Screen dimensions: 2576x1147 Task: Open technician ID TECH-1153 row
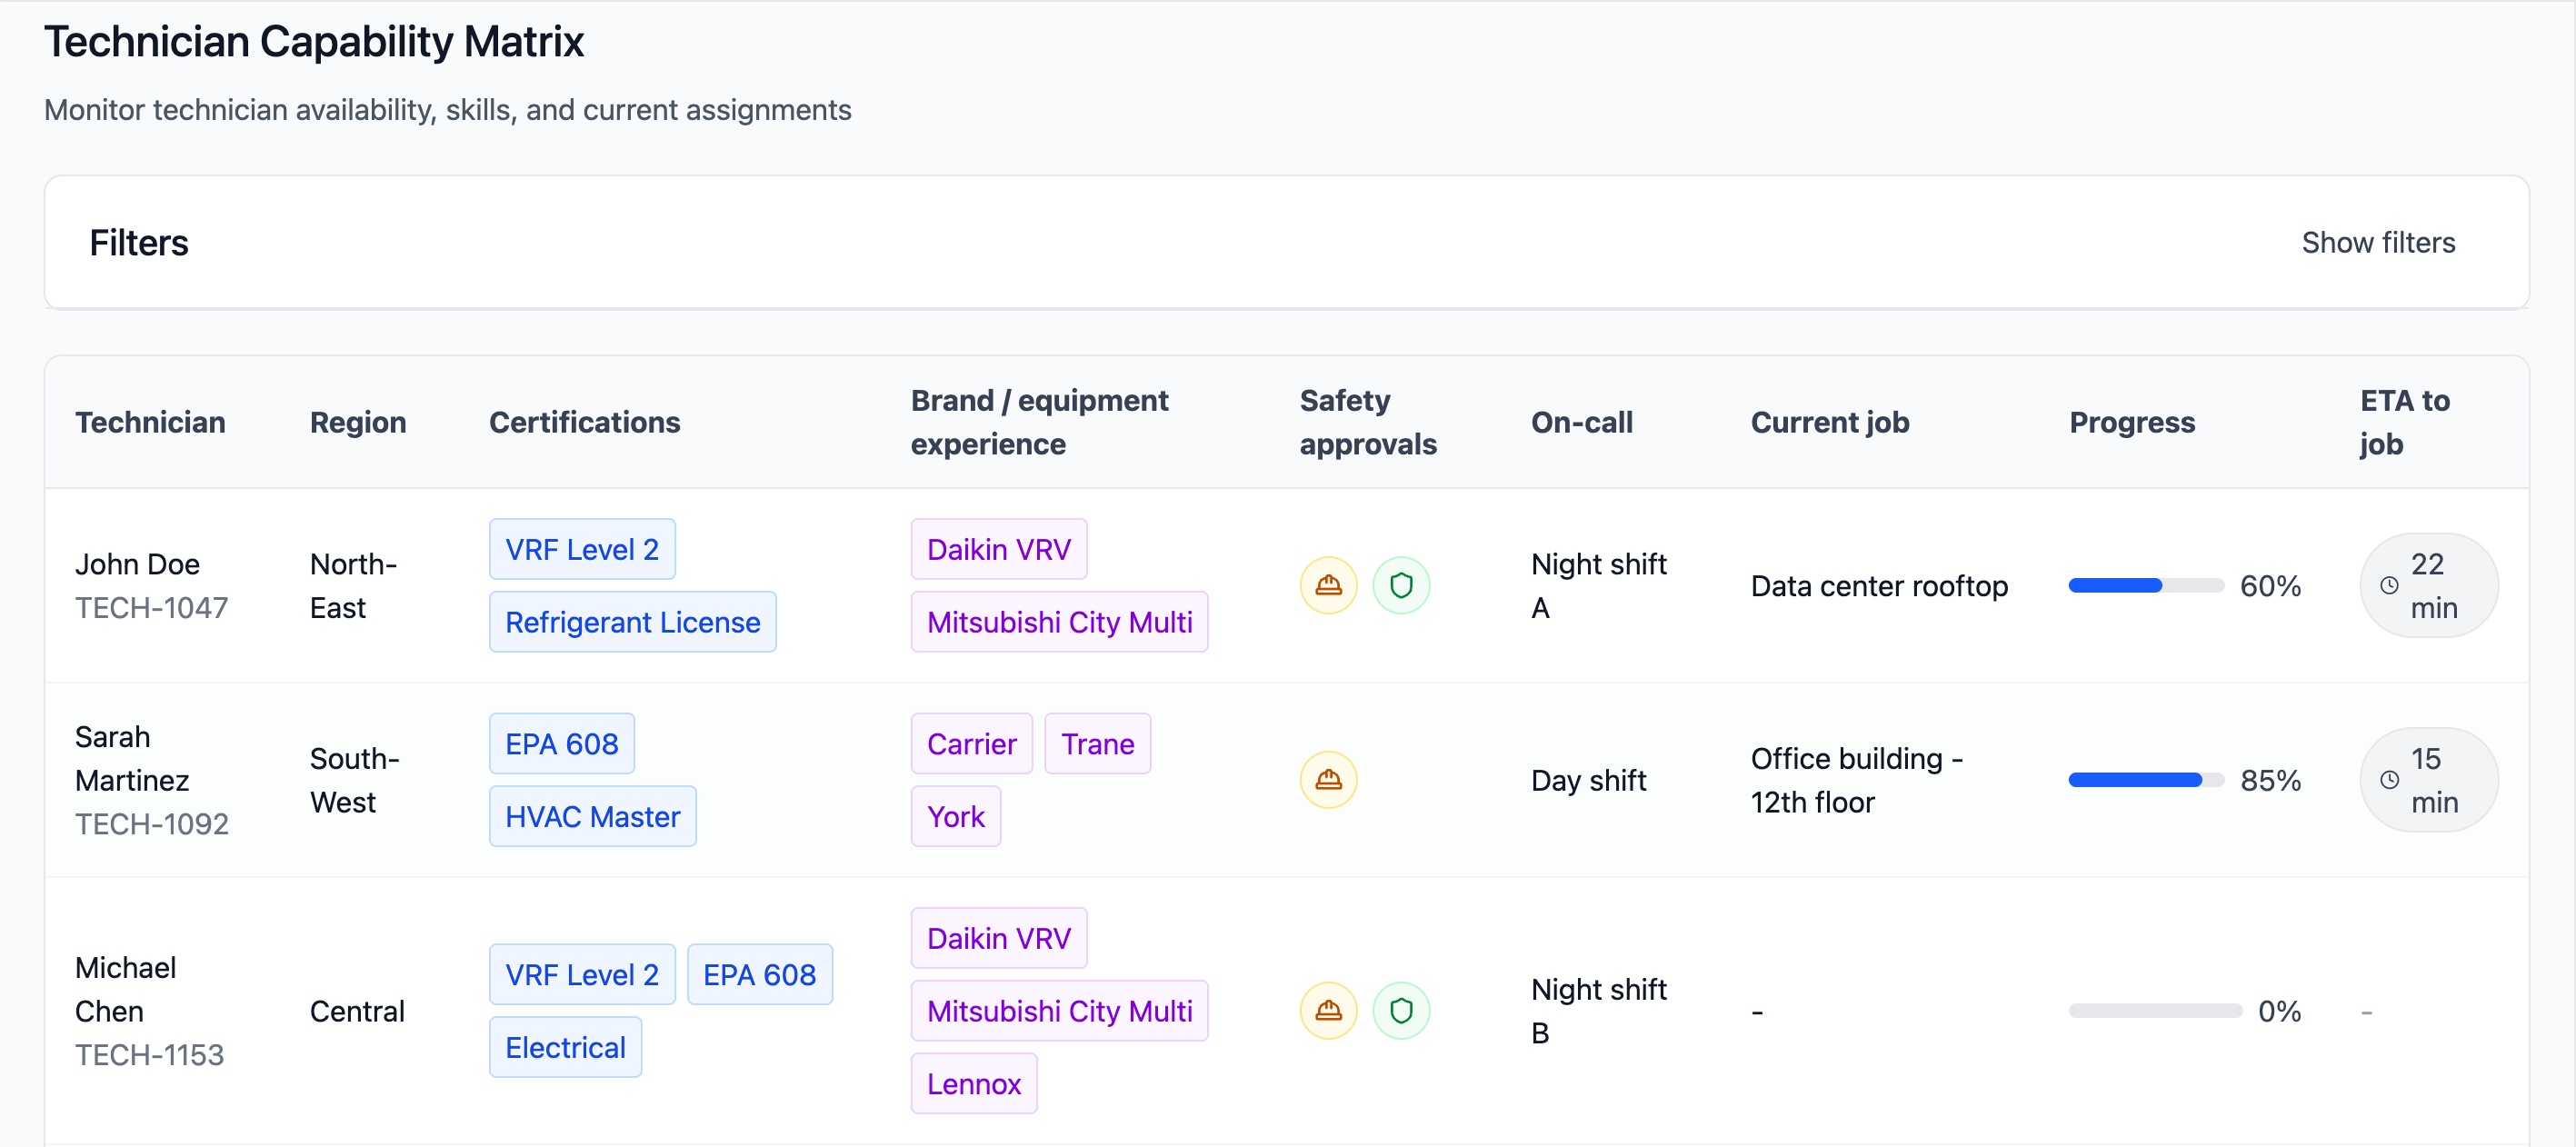(x=150, y=1055)
